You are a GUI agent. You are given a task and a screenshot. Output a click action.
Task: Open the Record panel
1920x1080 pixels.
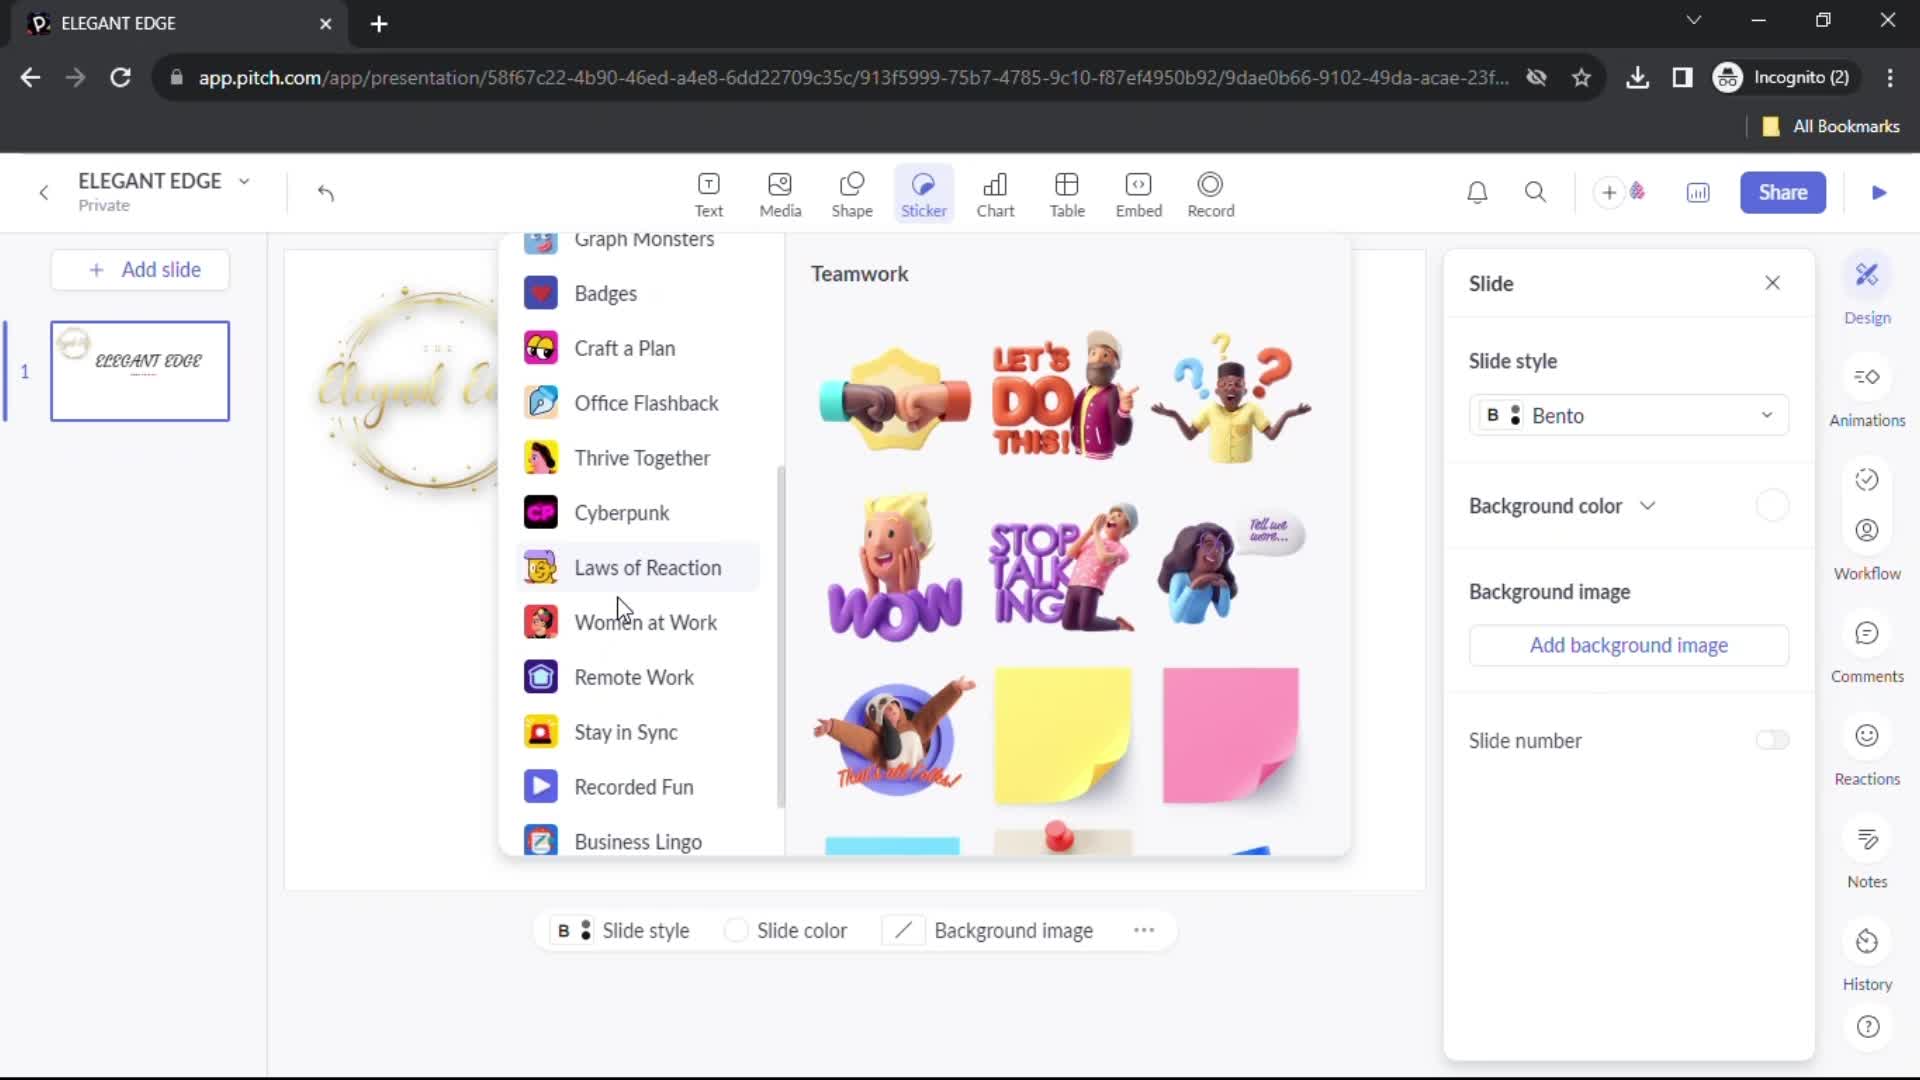[1211, 193]
